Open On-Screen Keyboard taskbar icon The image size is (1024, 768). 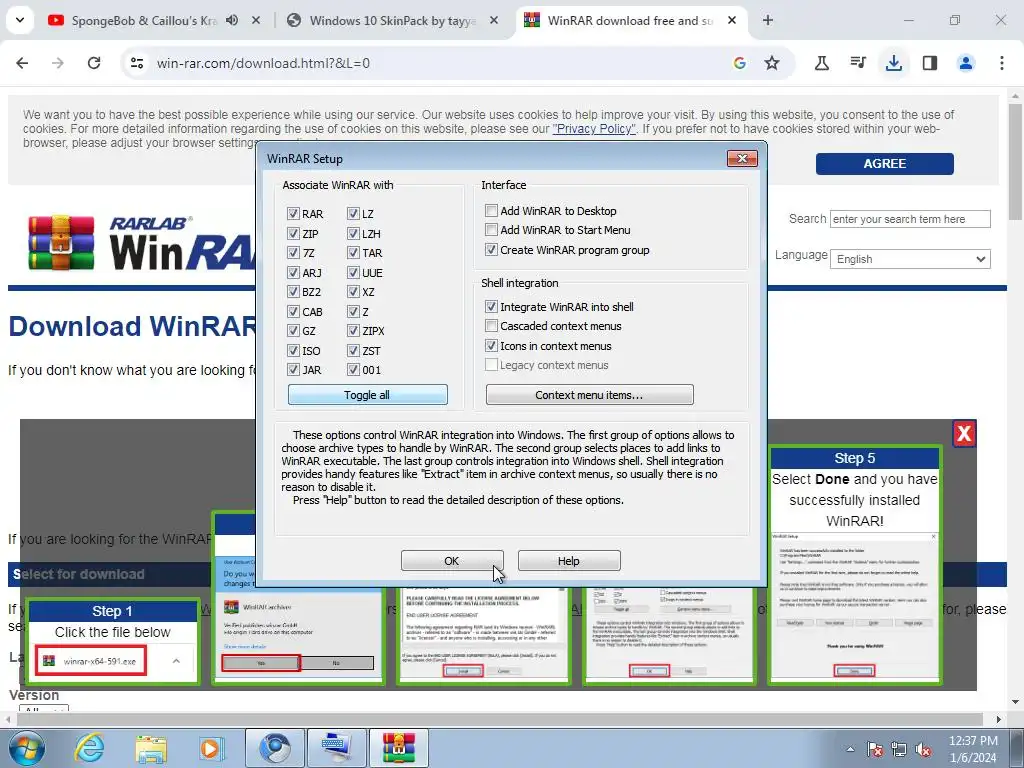pos(337,748)
